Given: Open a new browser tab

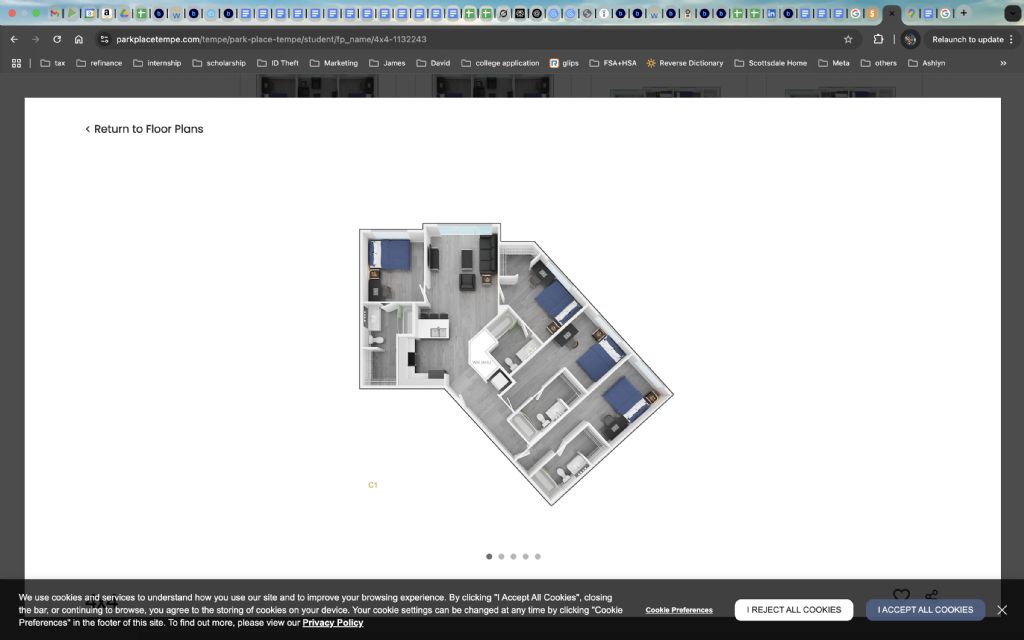Looking at the screenshot, I should (x=964, y=13).
